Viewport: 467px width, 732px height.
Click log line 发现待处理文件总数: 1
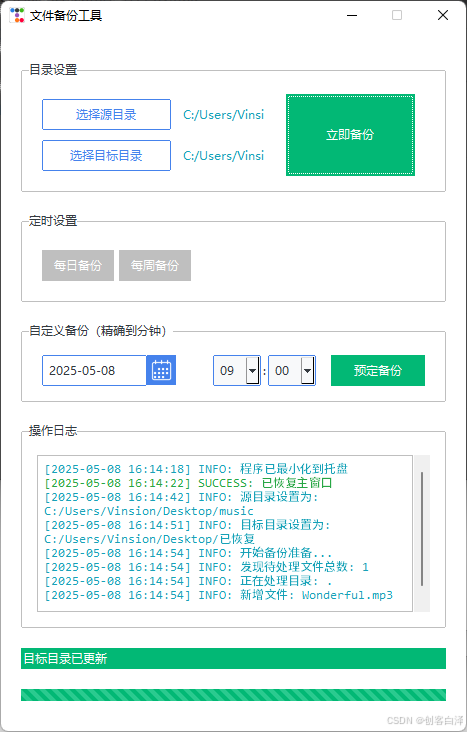206,567
